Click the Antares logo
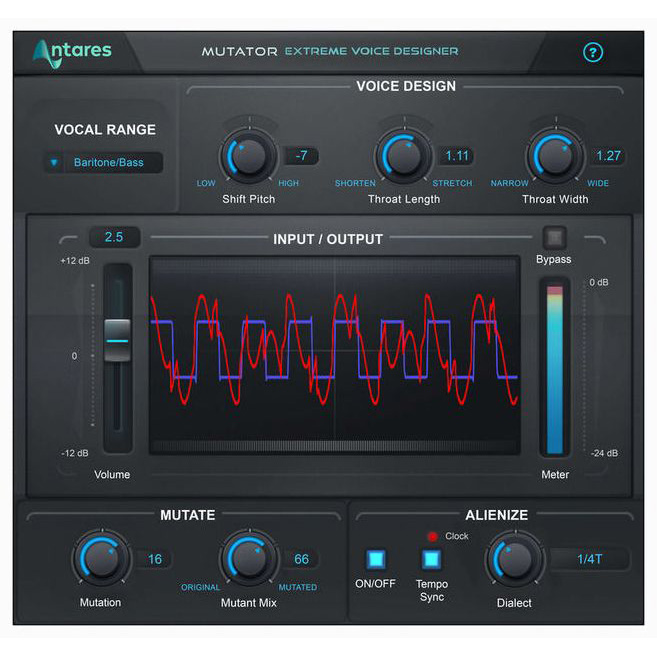 [72, 53]
